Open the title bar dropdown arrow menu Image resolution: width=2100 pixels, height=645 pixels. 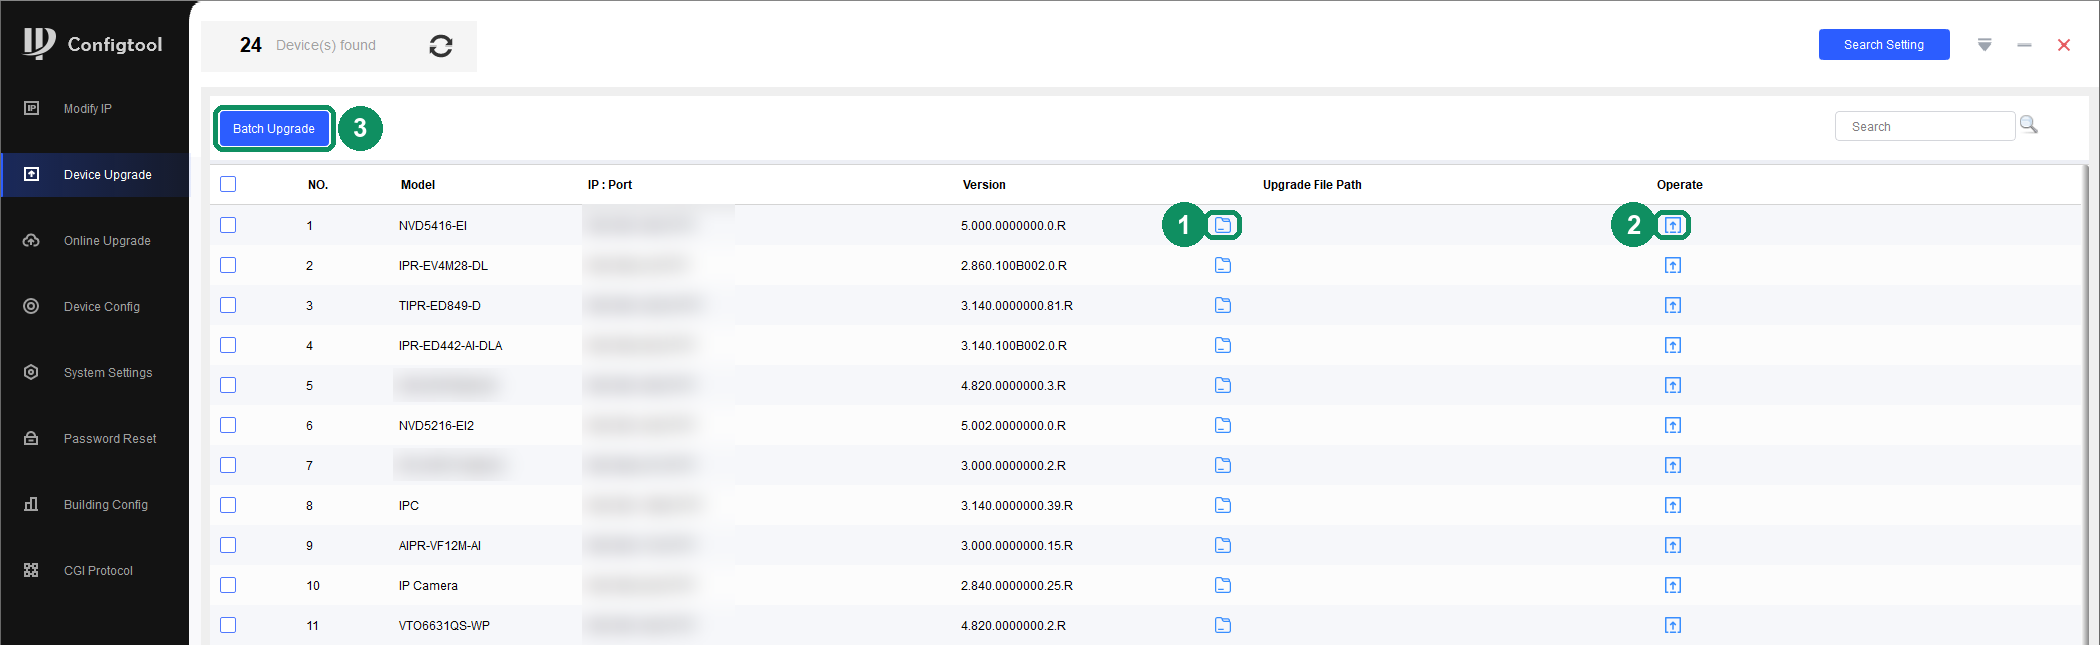[x=1985, y=45]
